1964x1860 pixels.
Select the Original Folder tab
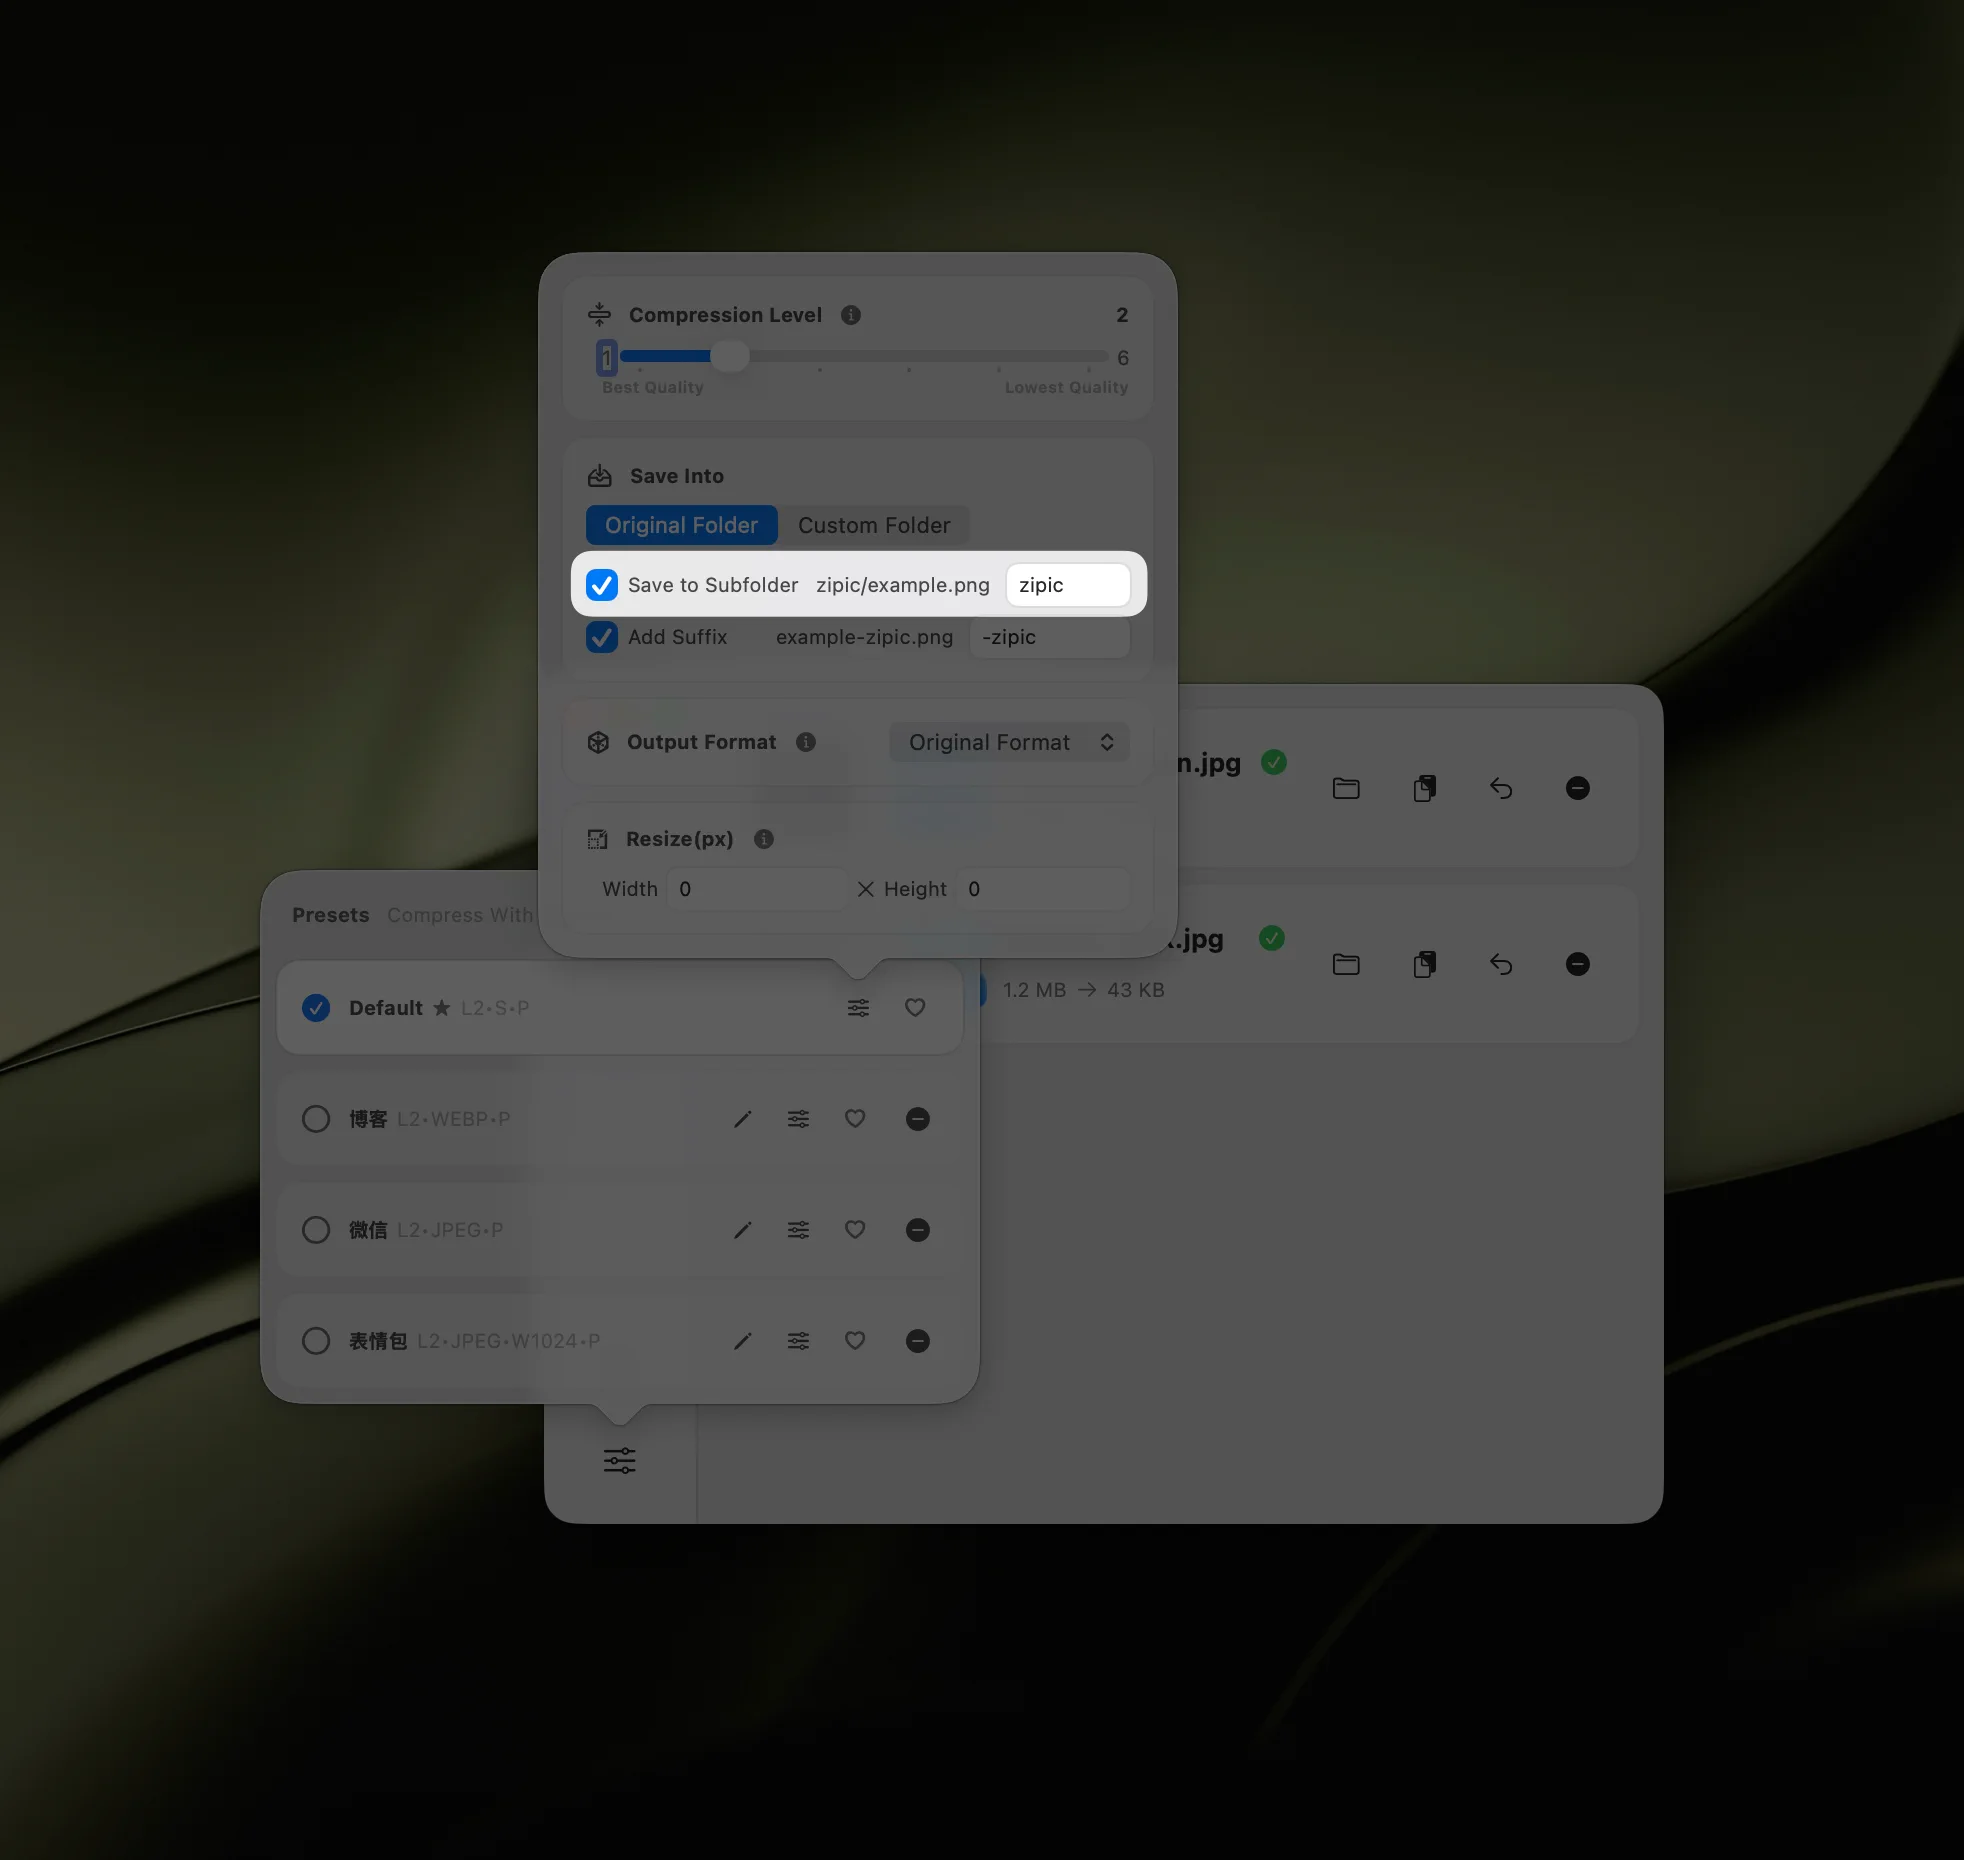coord(682,525)
